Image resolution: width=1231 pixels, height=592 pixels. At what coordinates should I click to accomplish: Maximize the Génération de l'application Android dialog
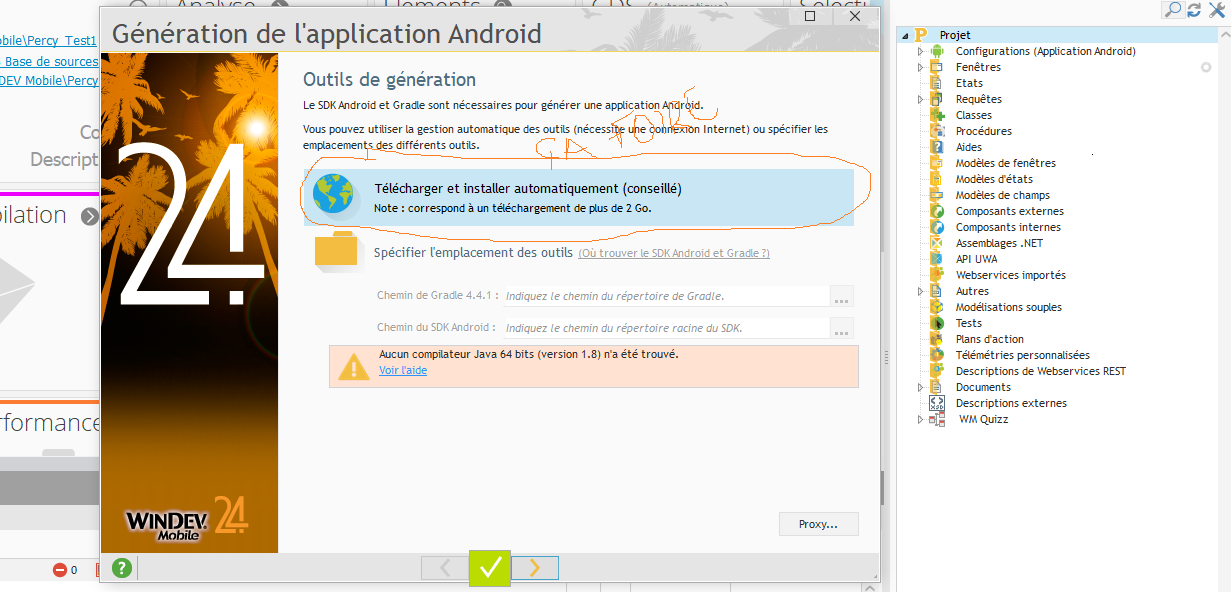click(810, 16)
